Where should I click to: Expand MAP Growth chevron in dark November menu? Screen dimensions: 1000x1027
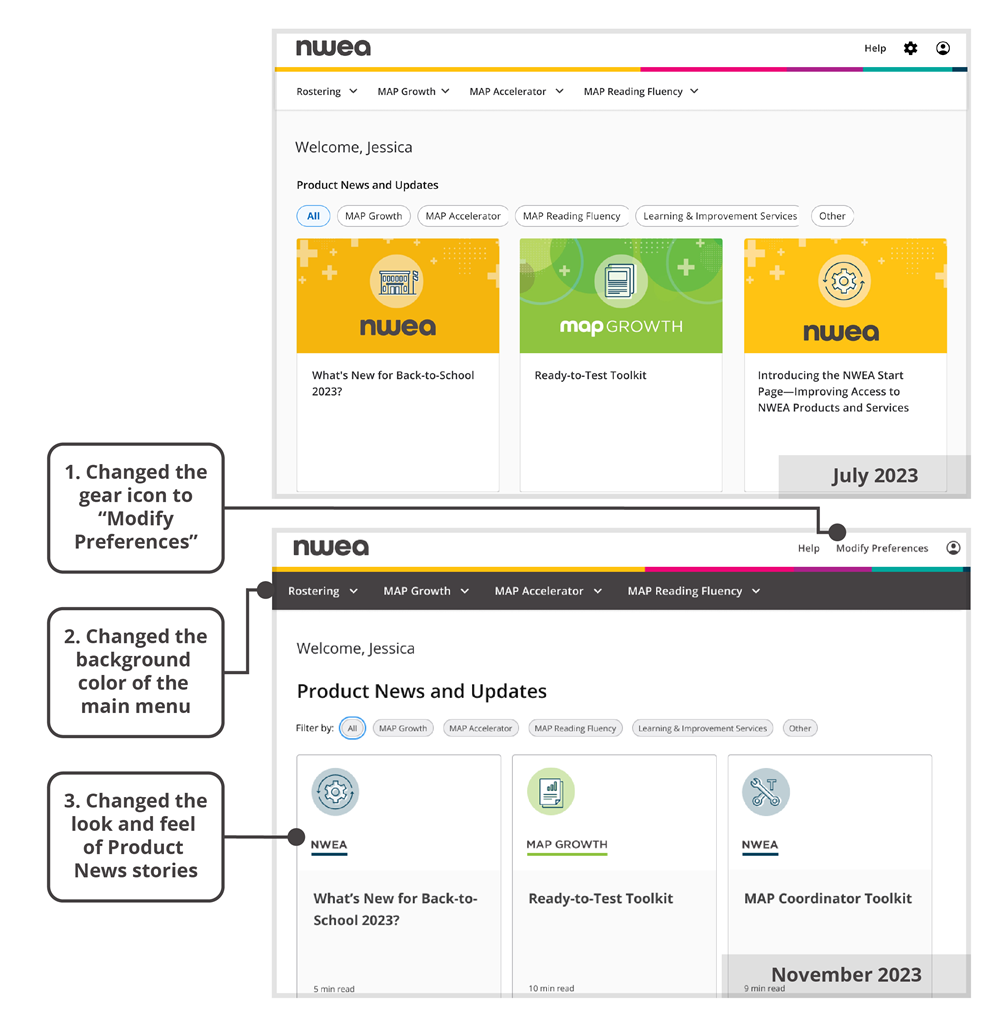(x=465, y=591)
